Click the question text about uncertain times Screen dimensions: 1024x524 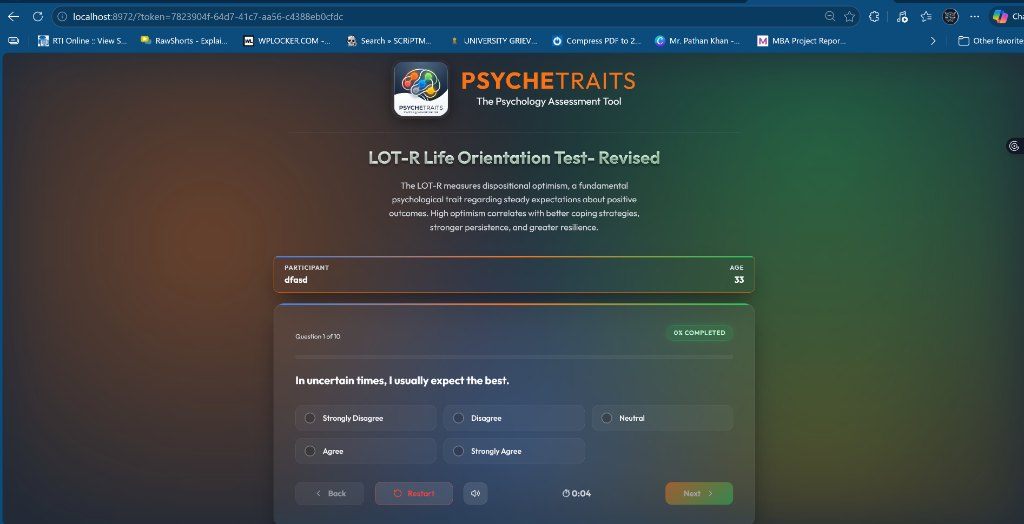[402, 381]
